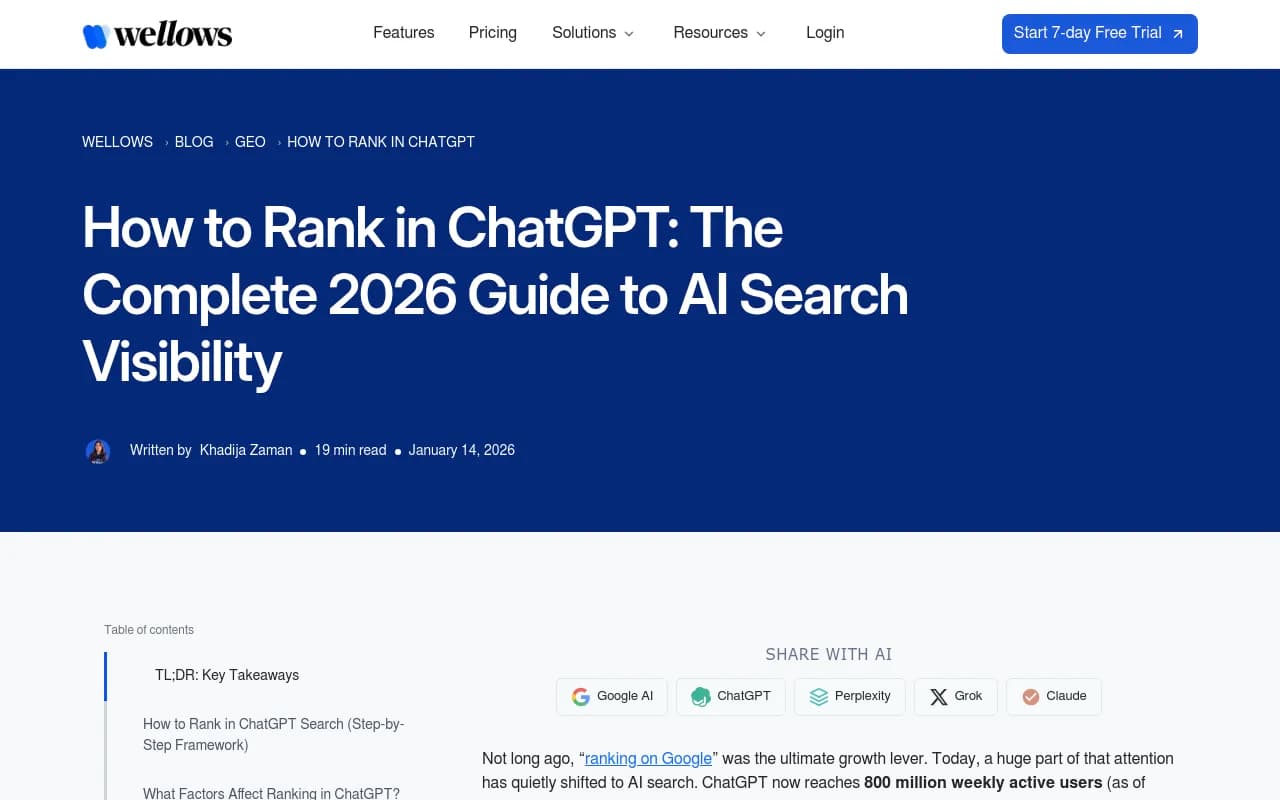1280x800 pixels.
Task: Click the arrow icon in trial button
Action: click(x=1178, y=34)
